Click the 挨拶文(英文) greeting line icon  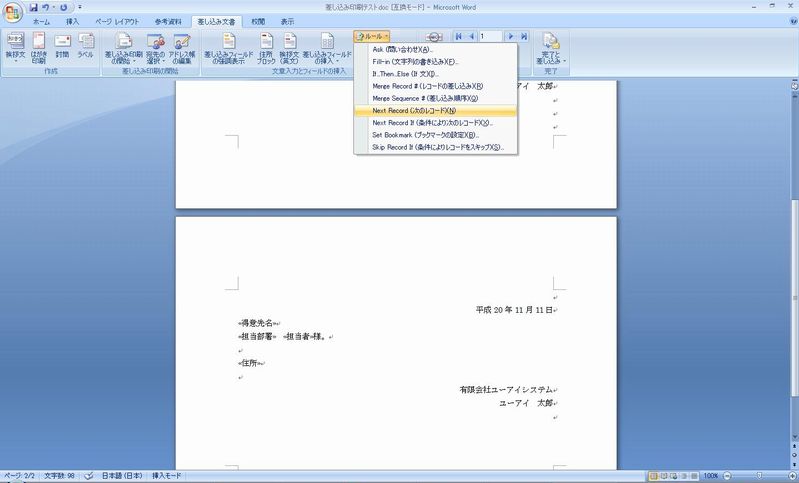tap(289, 48)
